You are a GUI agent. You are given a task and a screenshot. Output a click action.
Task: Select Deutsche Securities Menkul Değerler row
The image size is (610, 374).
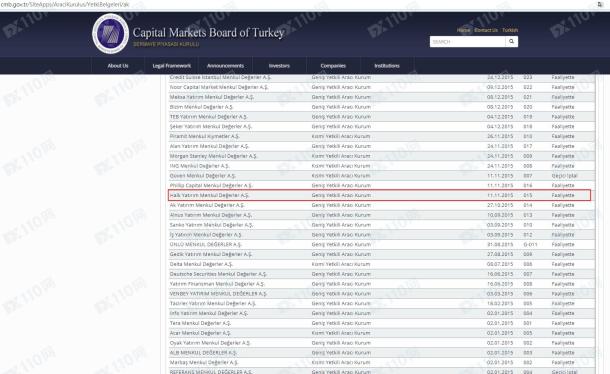382,274
